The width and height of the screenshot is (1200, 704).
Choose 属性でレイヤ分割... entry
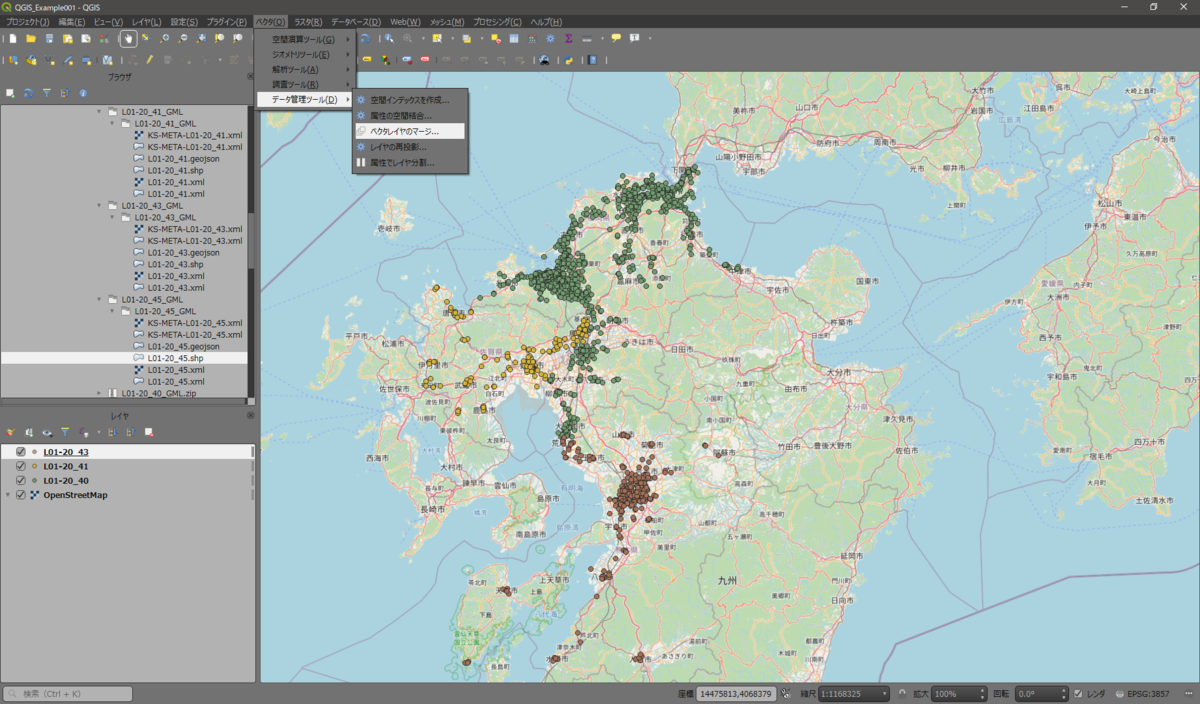pyautogui.click(x=410, y=162)
